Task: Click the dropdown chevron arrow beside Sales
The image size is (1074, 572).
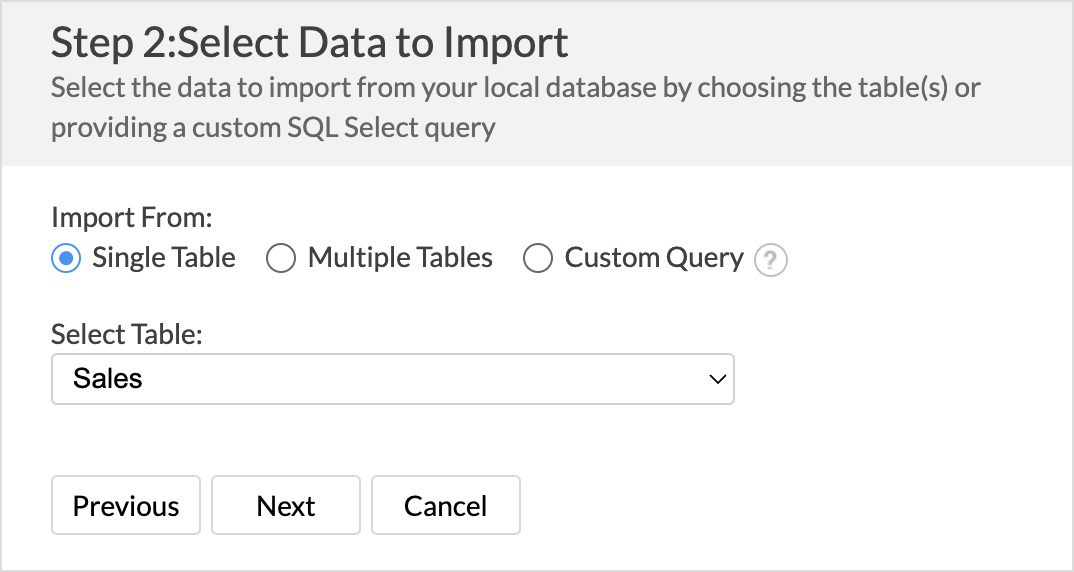Action: tap(717, 379)
